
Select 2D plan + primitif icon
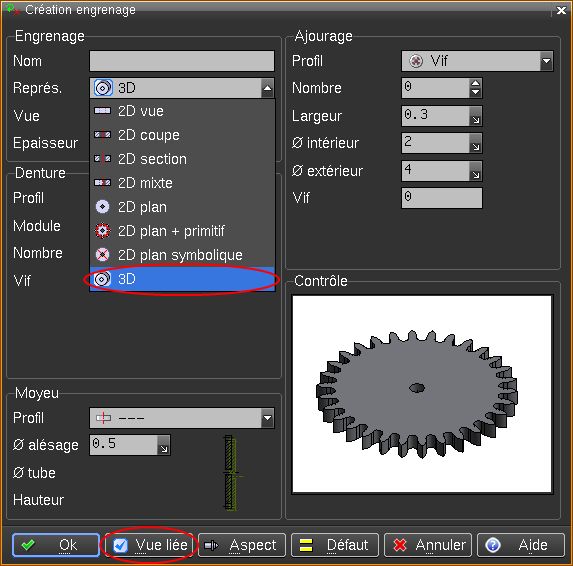[x=102, y=231]
